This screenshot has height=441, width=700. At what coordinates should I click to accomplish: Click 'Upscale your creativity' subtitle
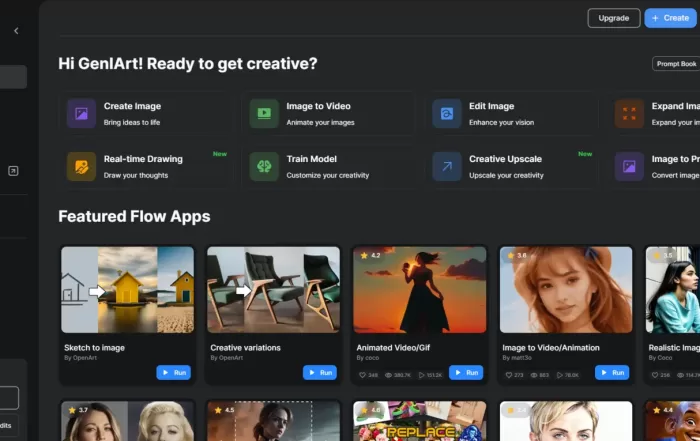click(506, 175)
